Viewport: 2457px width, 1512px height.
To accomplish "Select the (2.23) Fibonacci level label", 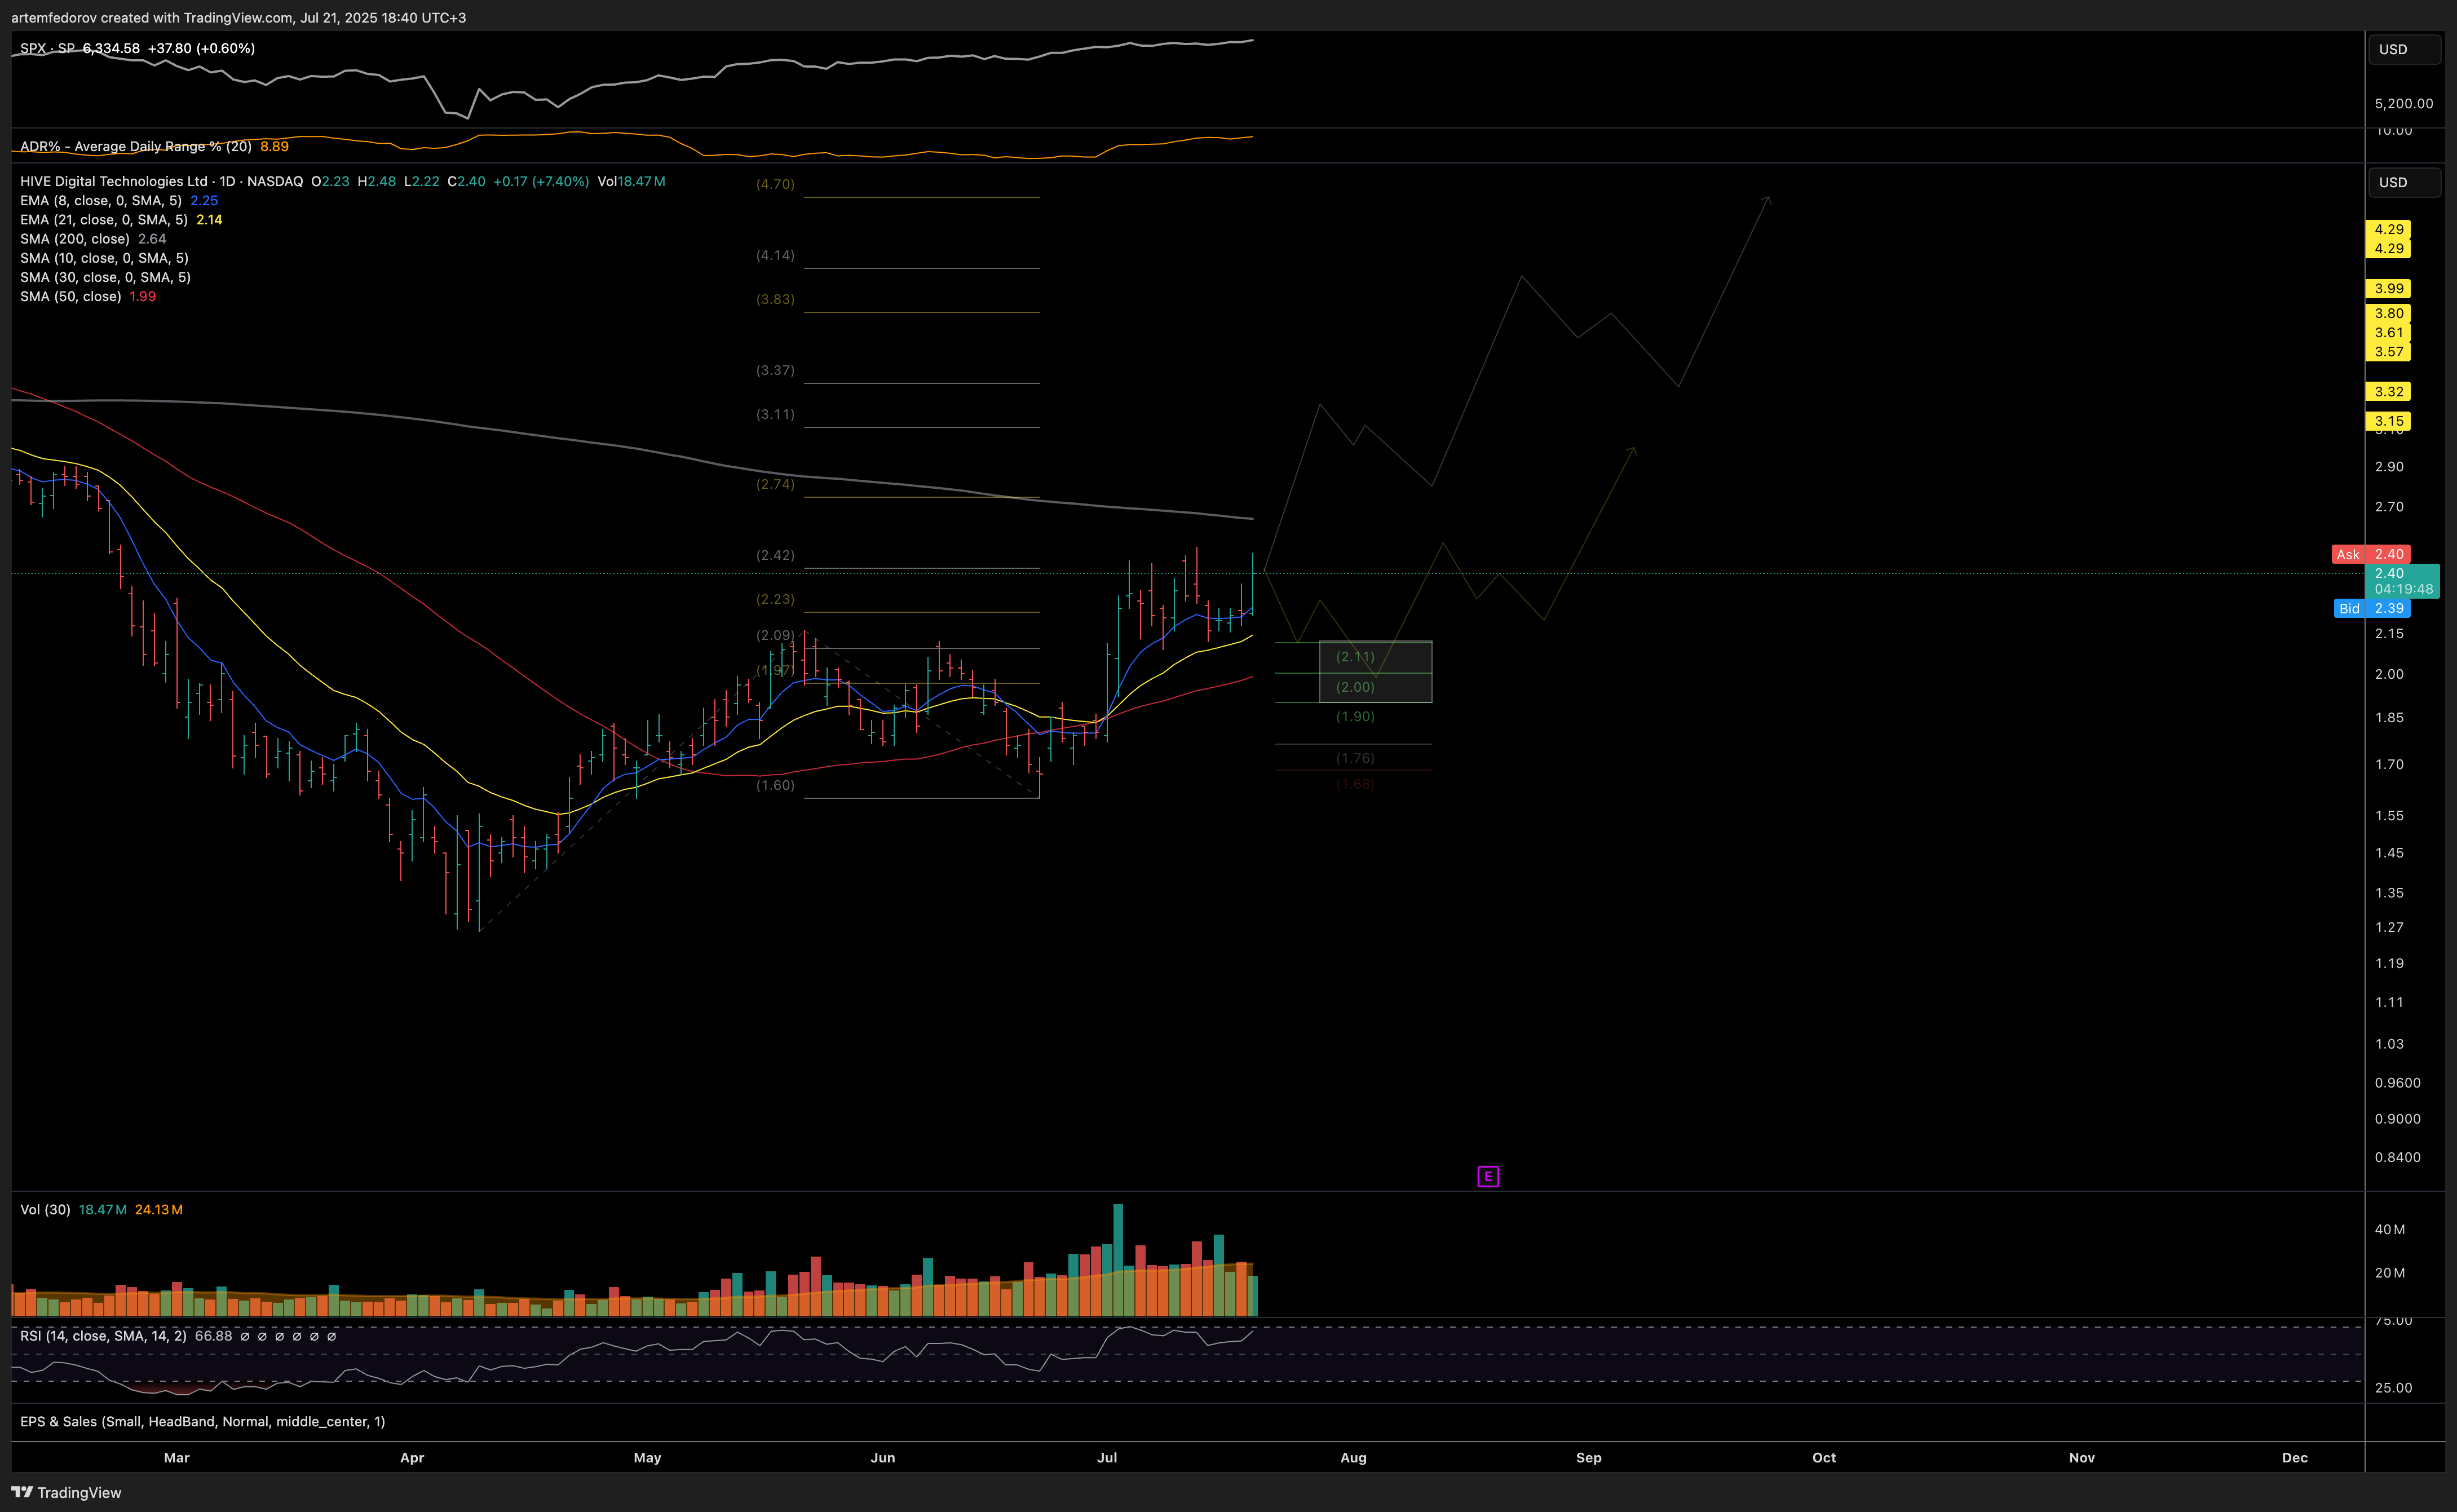I will tap(775, 599).
